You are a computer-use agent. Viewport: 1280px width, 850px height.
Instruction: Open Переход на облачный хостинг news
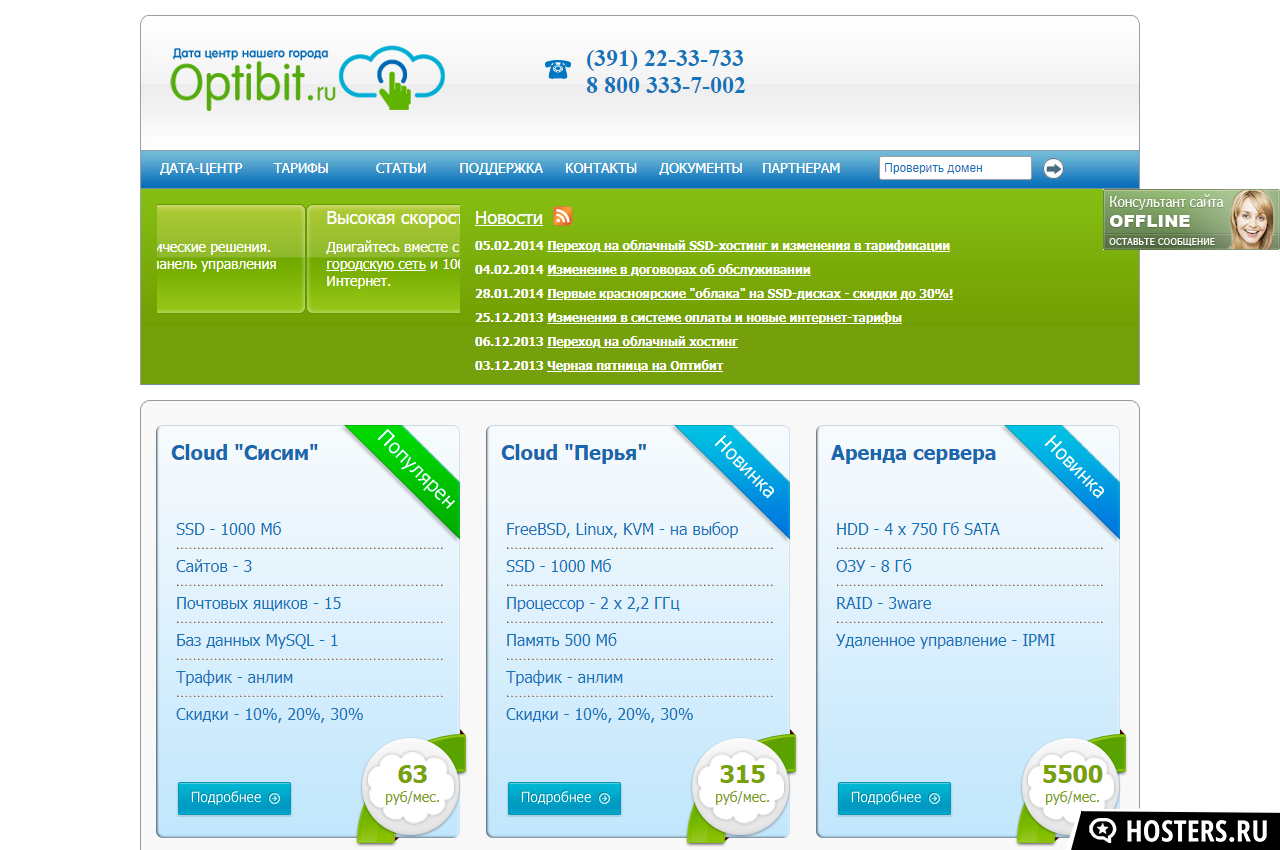pyautogui.click(x=642, y=341)
